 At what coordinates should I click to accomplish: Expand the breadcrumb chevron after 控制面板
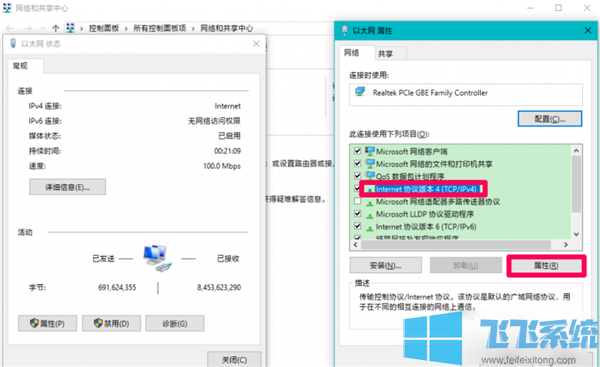(126, 29)
